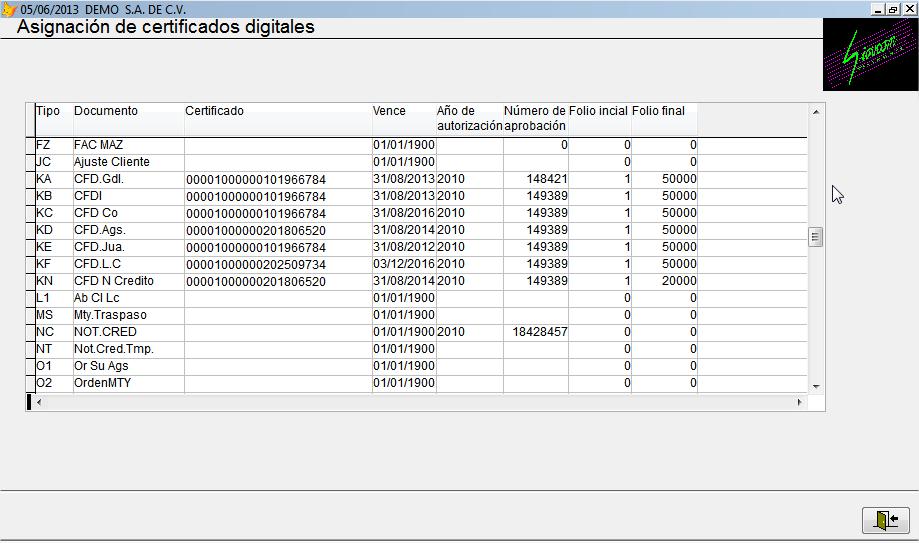Click the Número de aprobación header
Screen dimensions: 919x543
pyautogui.click(x=536, y=118)
